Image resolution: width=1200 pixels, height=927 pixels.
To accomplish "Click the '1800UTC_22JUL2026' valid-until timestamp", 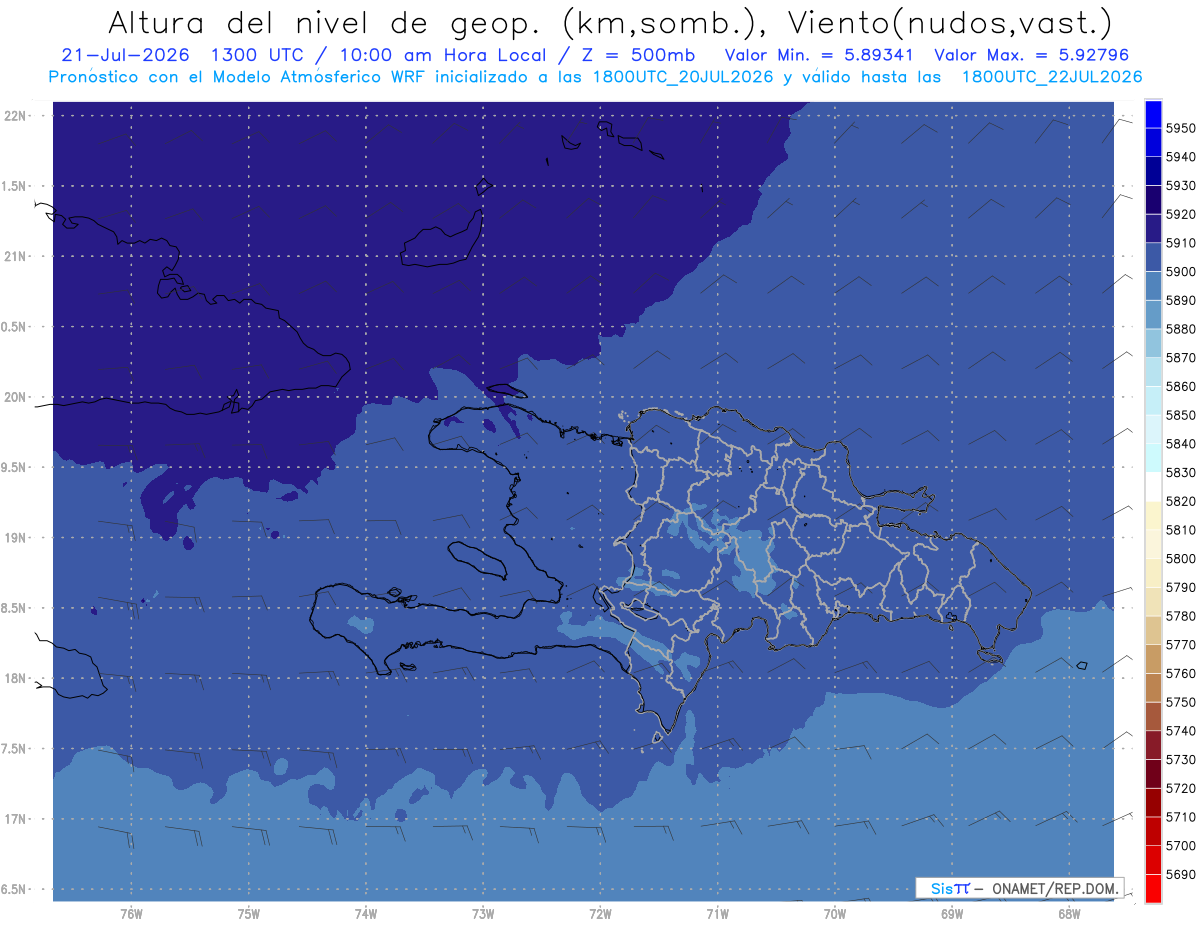I will click(x=1052, y=77).
